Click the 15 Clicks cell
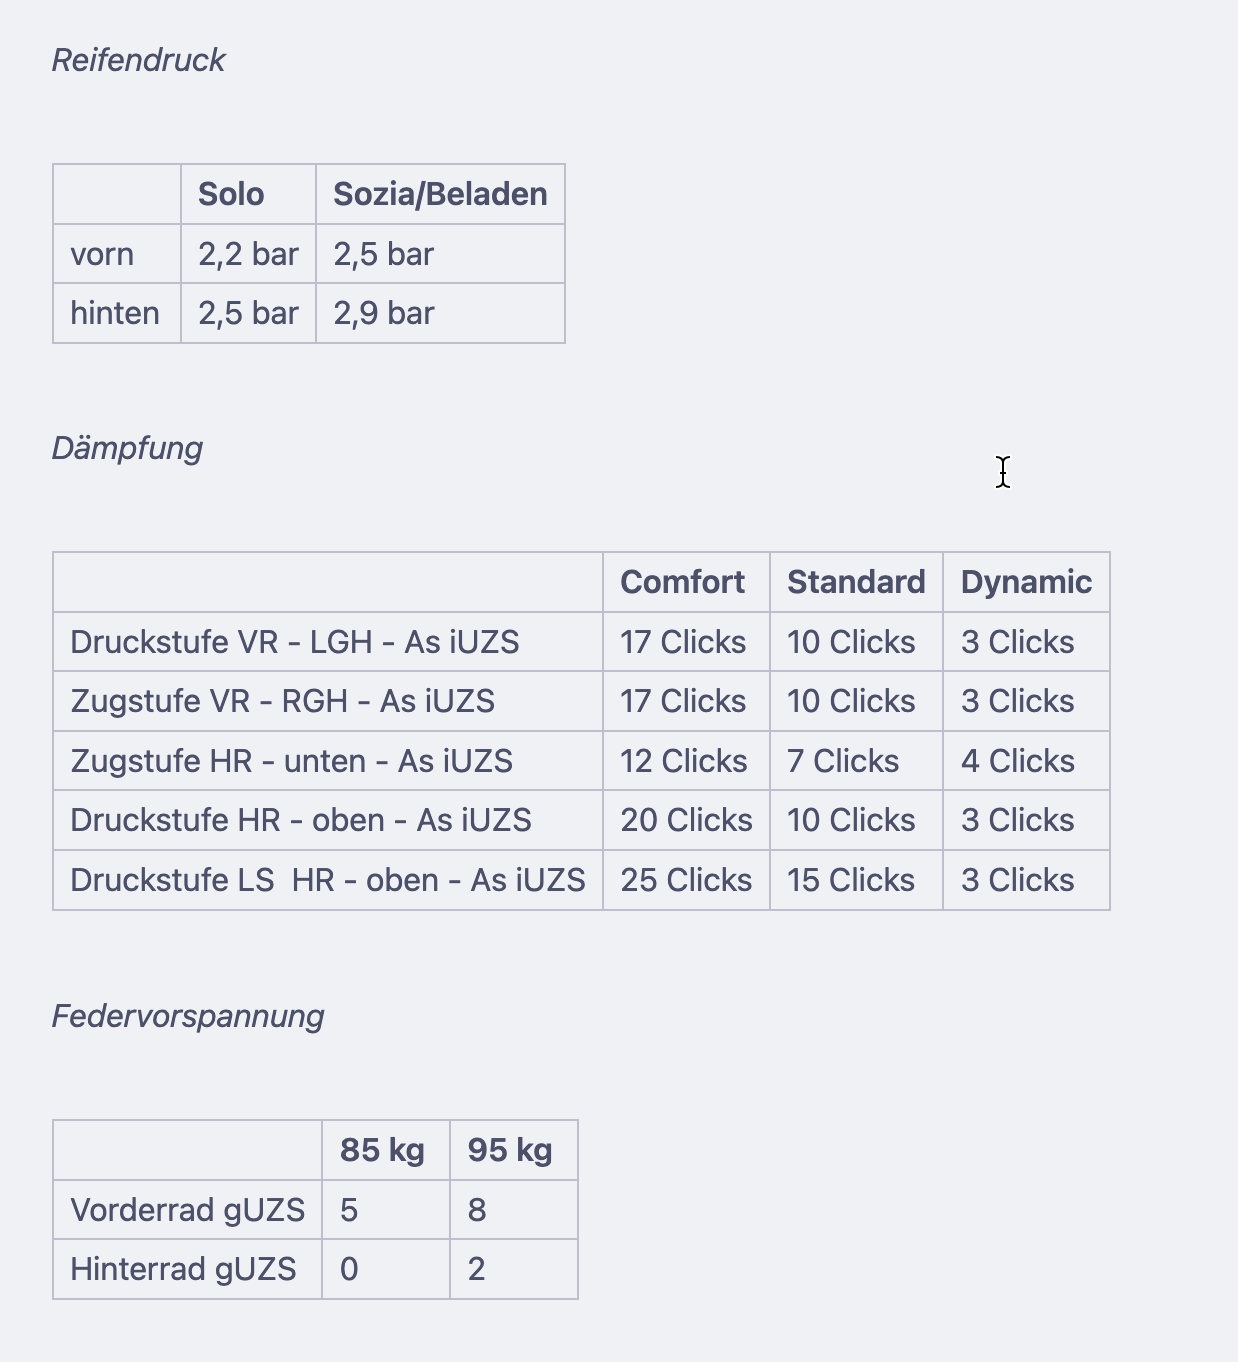Viewport: 1238px width, 1362px height. pos(851,880)
